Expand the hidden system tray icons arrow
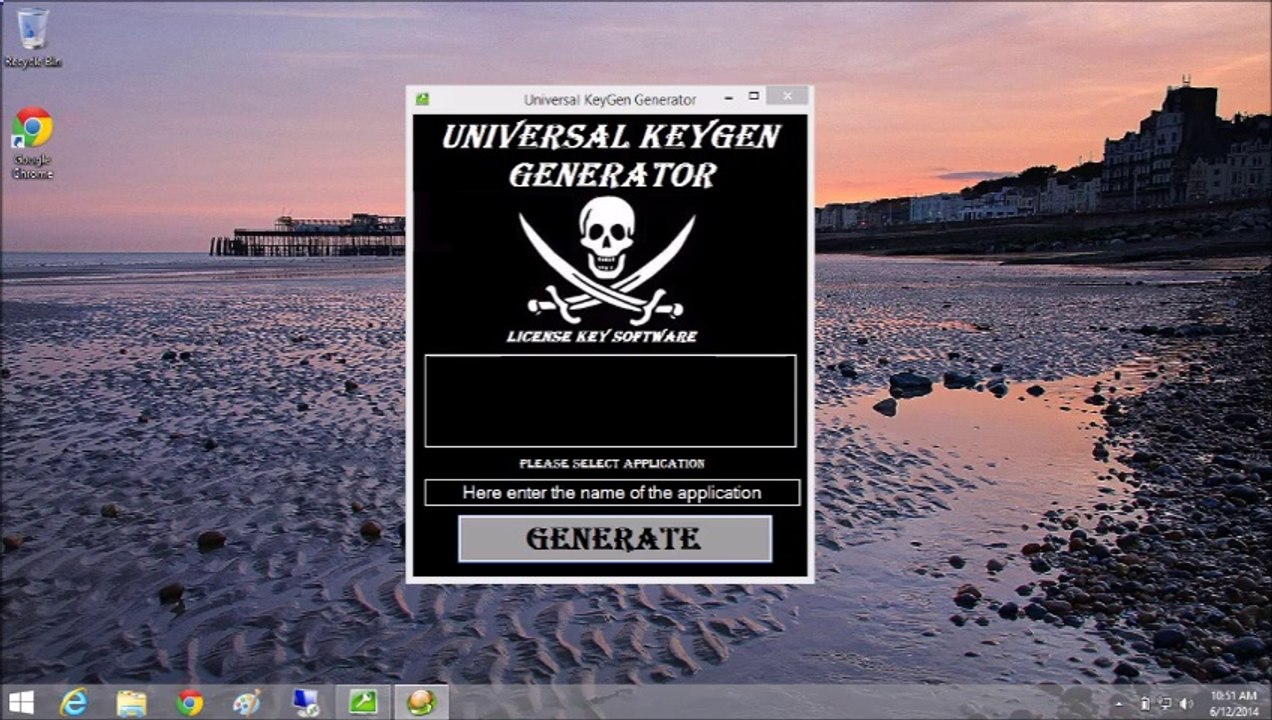The width and height of the screenshot is (1272, 720). 1120,703
